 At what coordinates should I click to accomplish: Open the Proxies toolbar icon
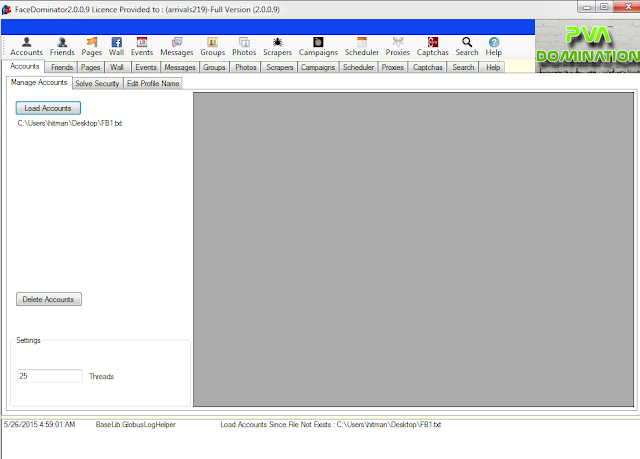pyautogui.click(x=398, y=47)
